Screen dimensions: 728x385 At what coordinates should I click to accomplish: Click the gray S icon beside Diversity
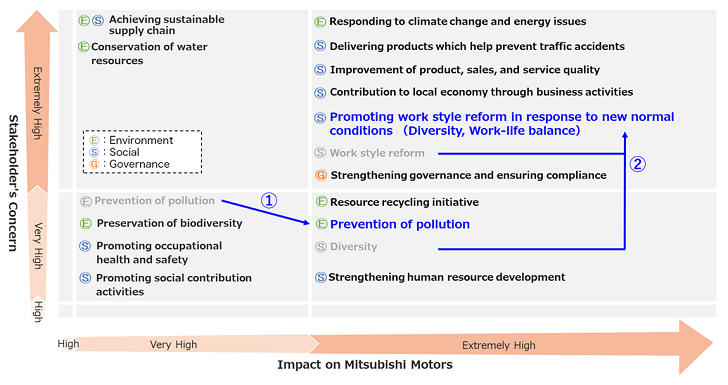click(321, 247)
